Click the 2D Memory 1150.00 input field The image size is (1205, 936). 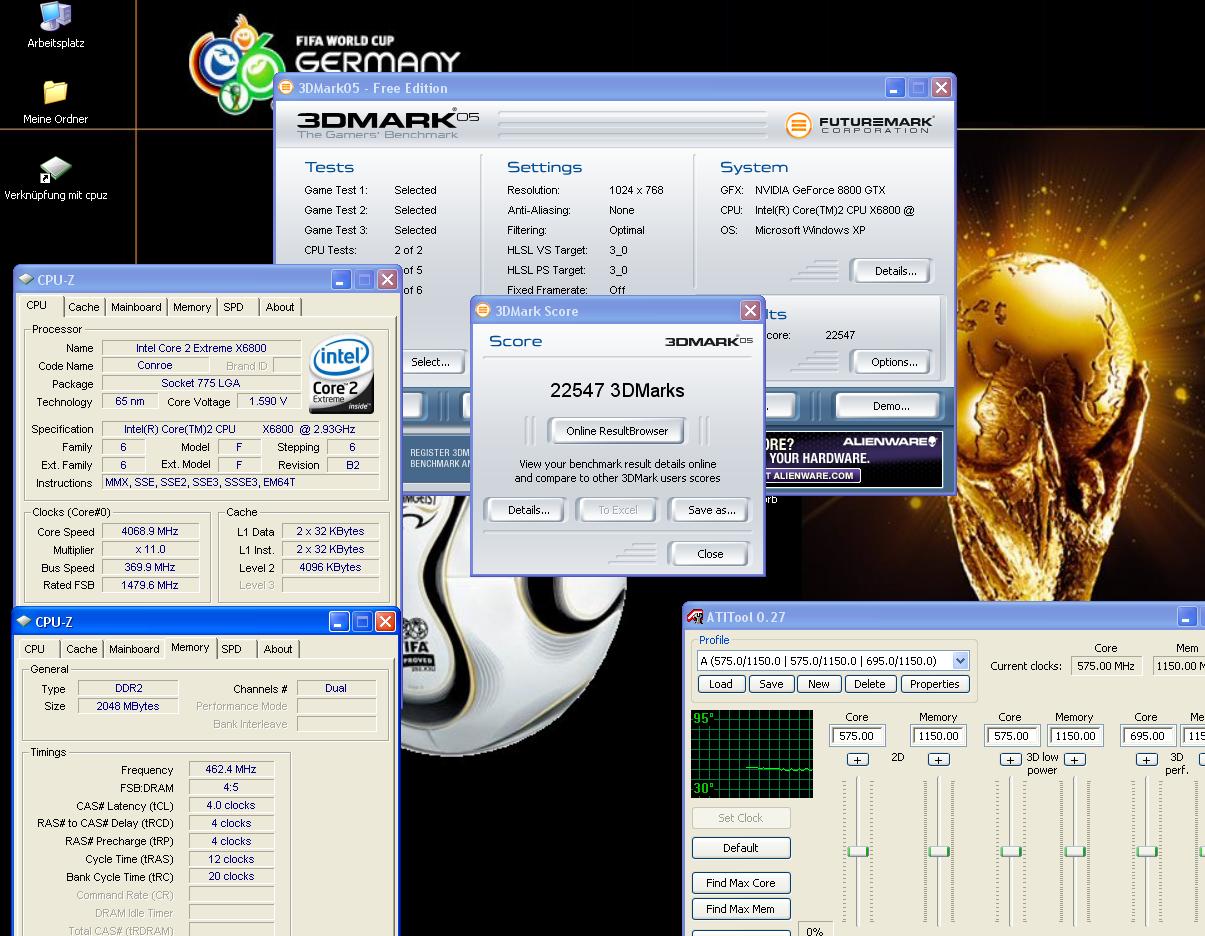coord(938,736)
